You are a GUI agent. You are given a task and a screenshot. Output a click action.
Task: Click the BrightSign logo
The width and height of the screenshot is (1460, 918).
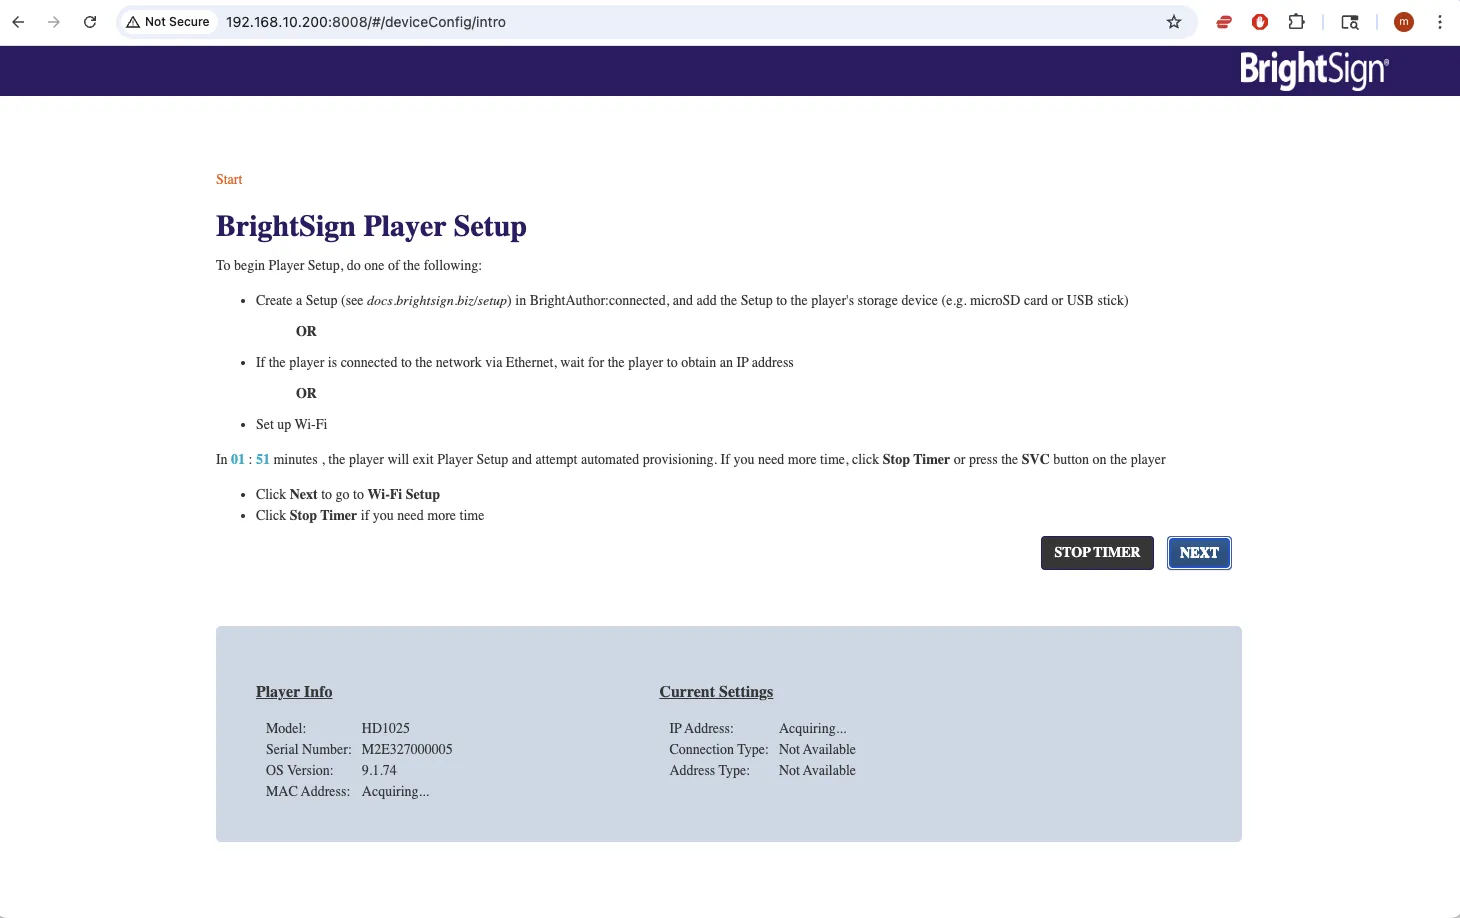(x=1314, y=70)
